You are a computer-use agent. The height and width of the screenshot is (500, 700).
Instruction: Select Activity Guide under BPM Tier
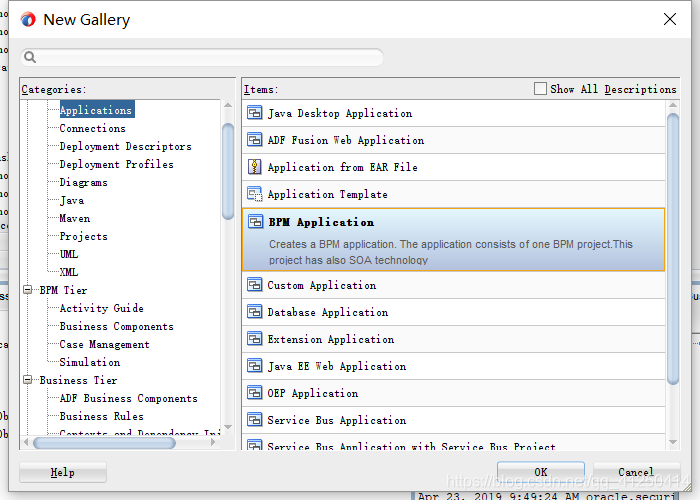click(x=102, y=308)
